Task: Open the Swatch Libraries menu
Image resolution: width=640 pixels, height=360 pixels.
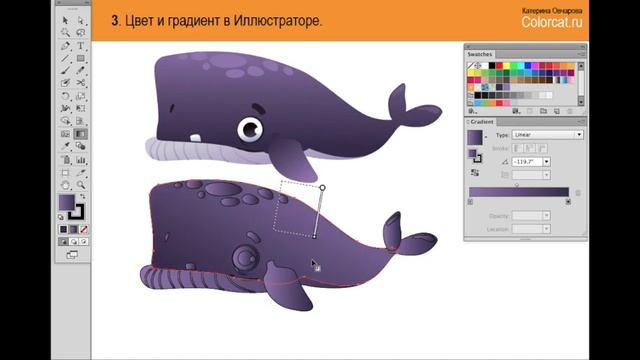Action: pos(473,111)
